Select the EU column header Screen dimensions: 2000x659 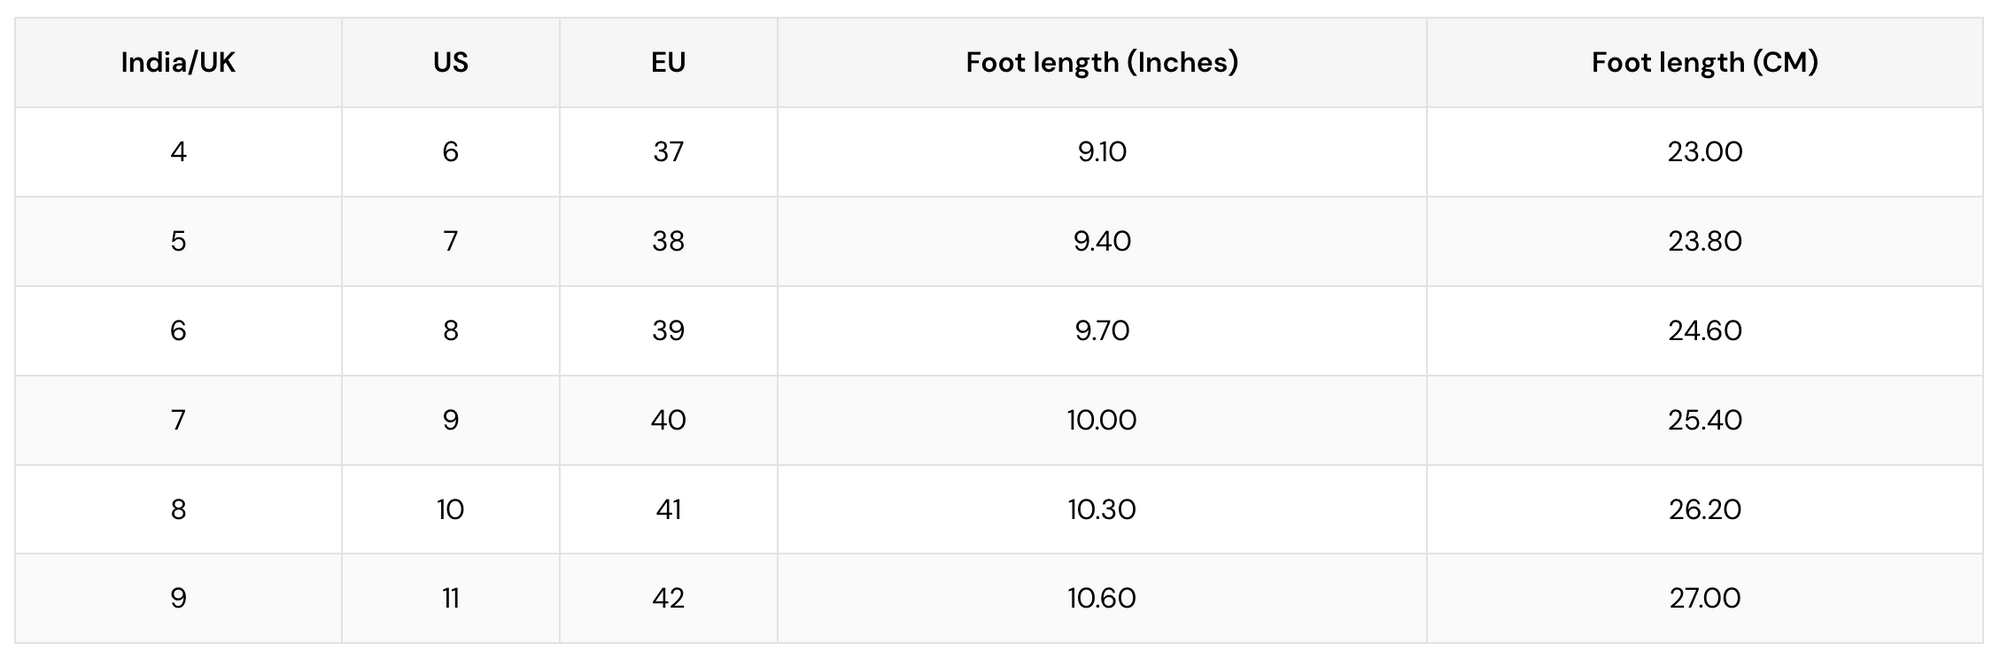669,63
